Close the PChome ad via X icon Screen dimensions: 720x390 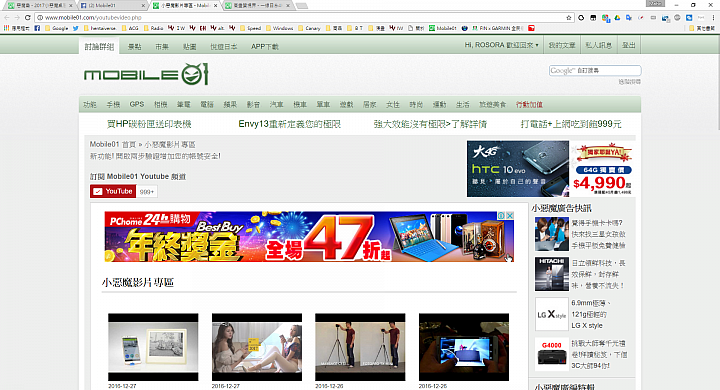point(510,215)
